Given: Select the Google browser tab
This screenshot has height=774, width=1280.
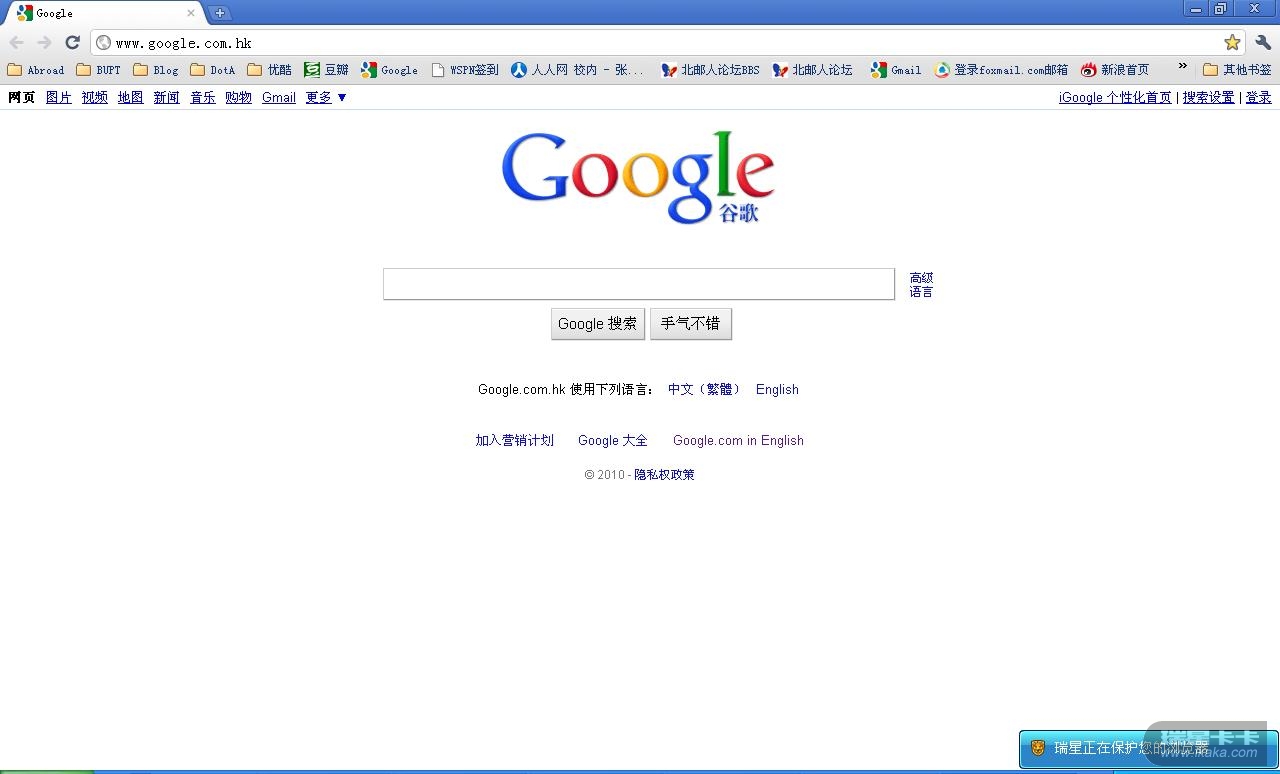Looking at the screenshot, I should (105, 13).
